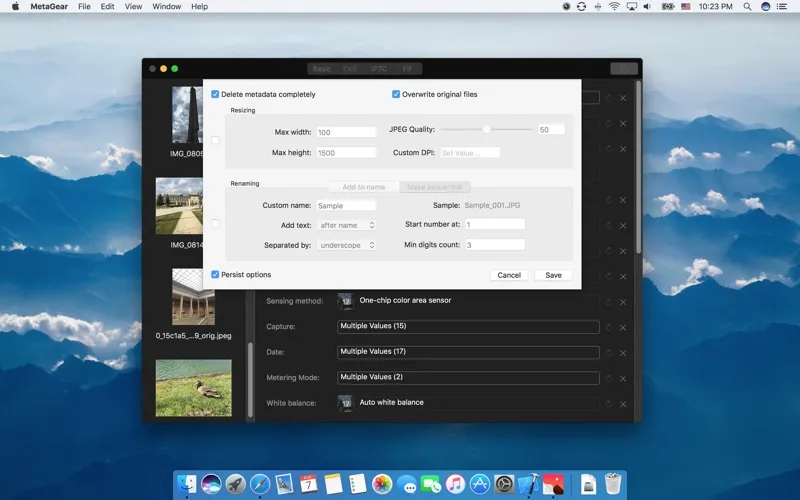Launch Safari from the dock
Image resolution: width=800 pixels, height=500 pixels.
pos(260,484)
